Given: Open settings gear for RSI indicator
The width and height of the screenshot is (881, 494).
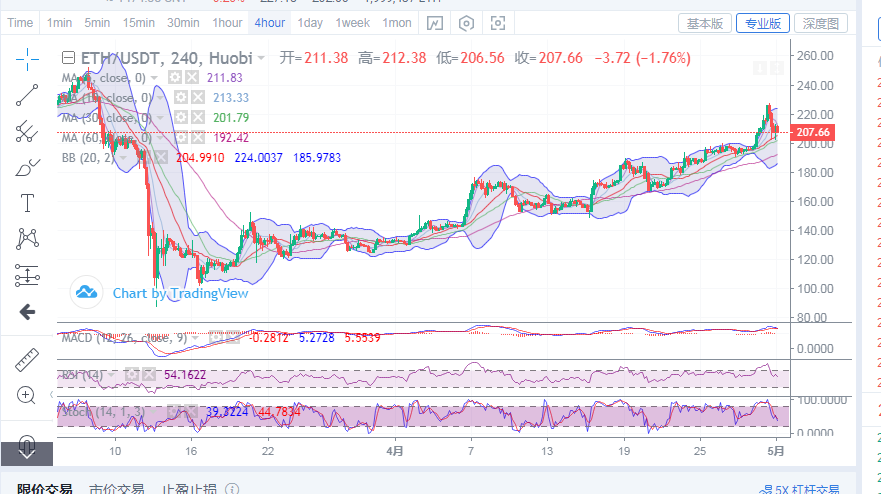Looking at the screenshot, I should 131,374.
